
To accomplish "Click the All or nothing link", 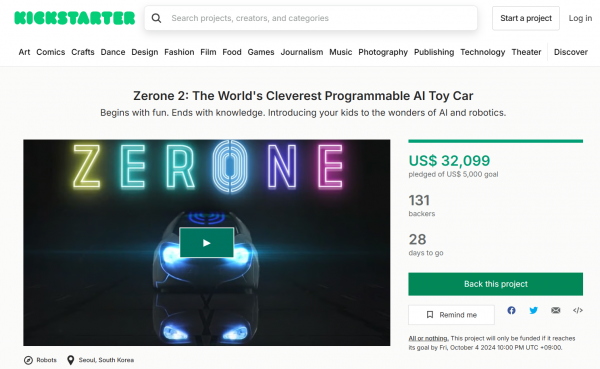I will point(428,338).
